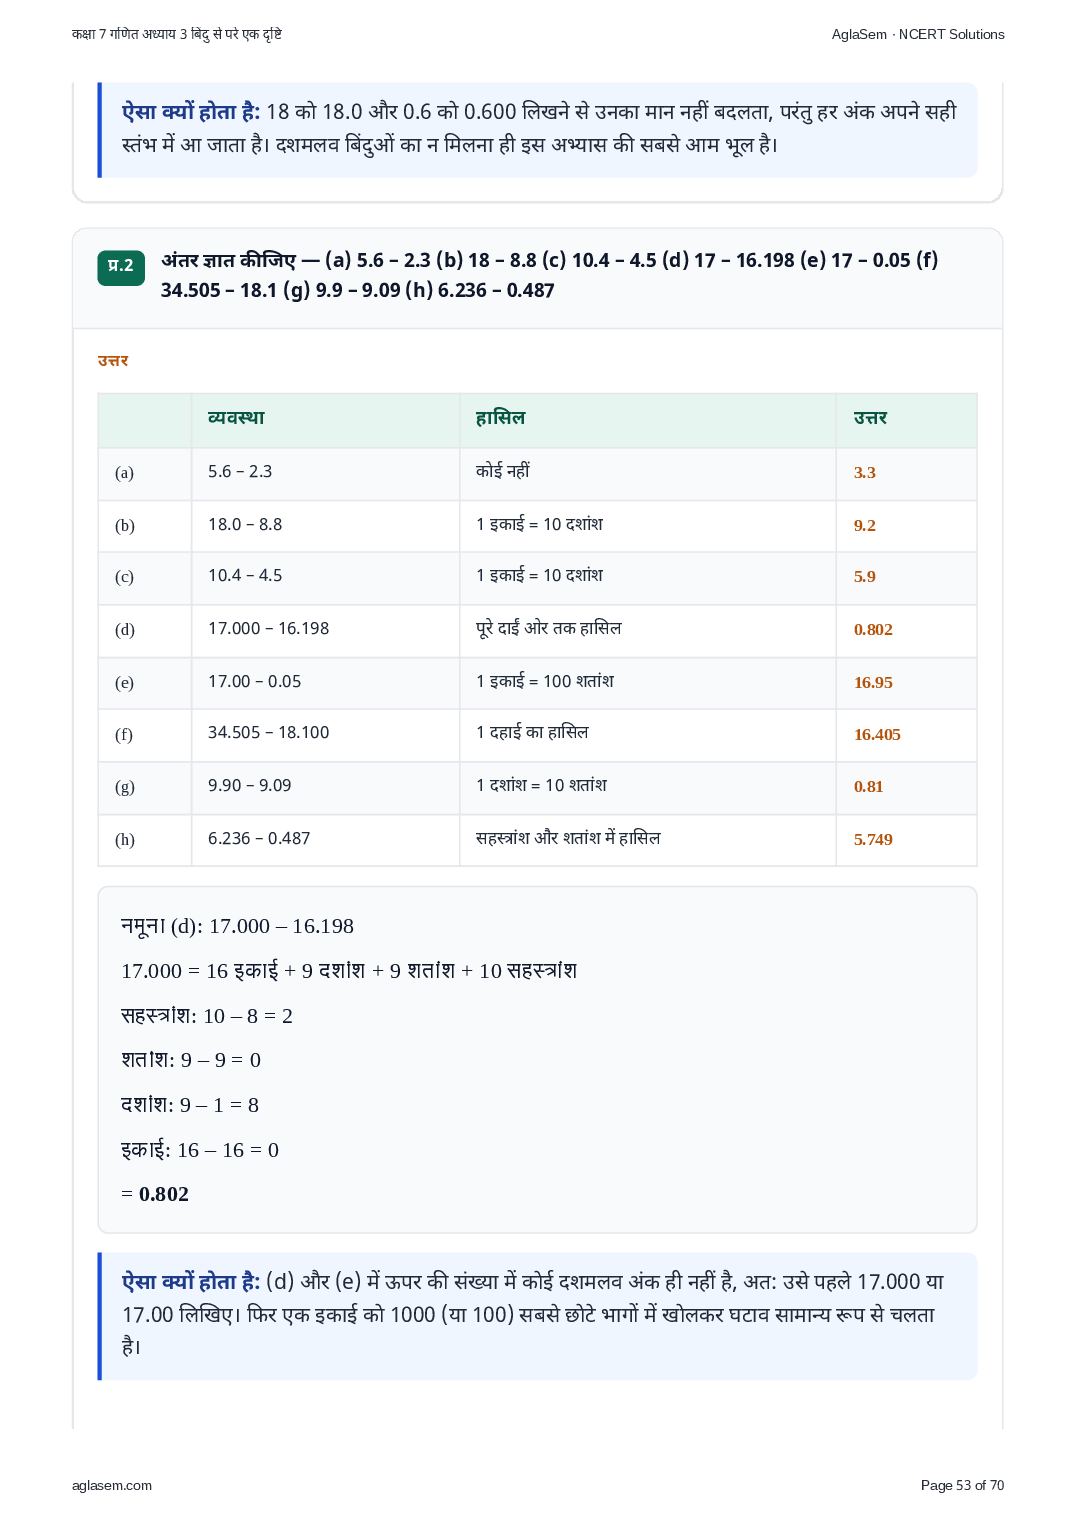Click the नमूना (d) worked example heading
1076x1522 pixels.
click(237, 926)
